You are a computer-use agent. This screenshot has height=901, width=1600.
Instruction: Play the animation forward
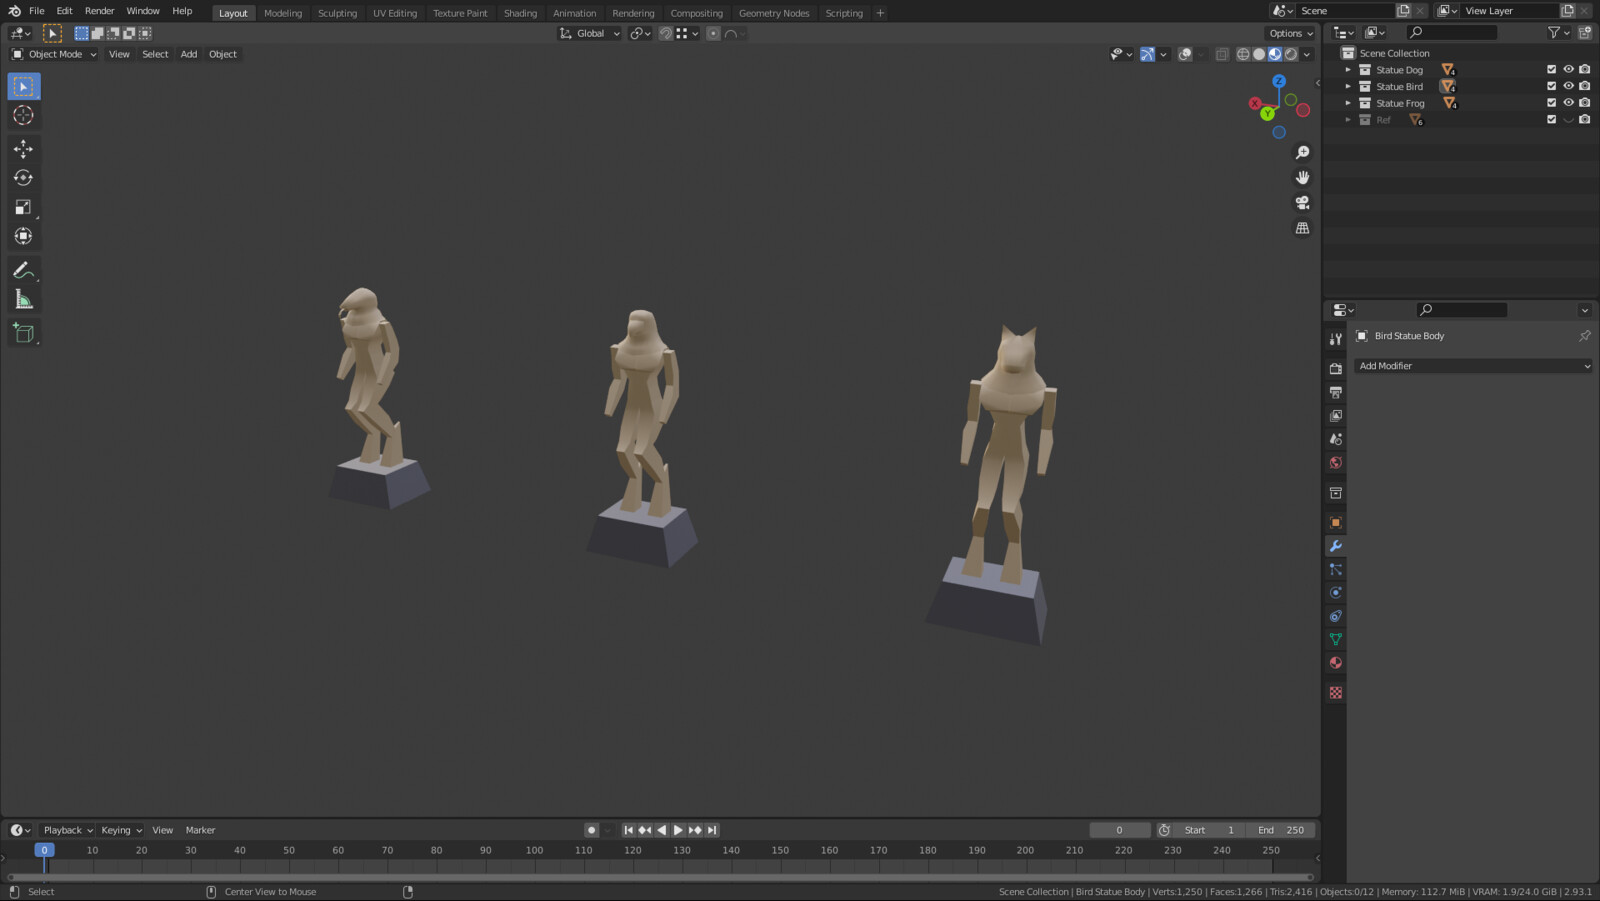(678, 830)
